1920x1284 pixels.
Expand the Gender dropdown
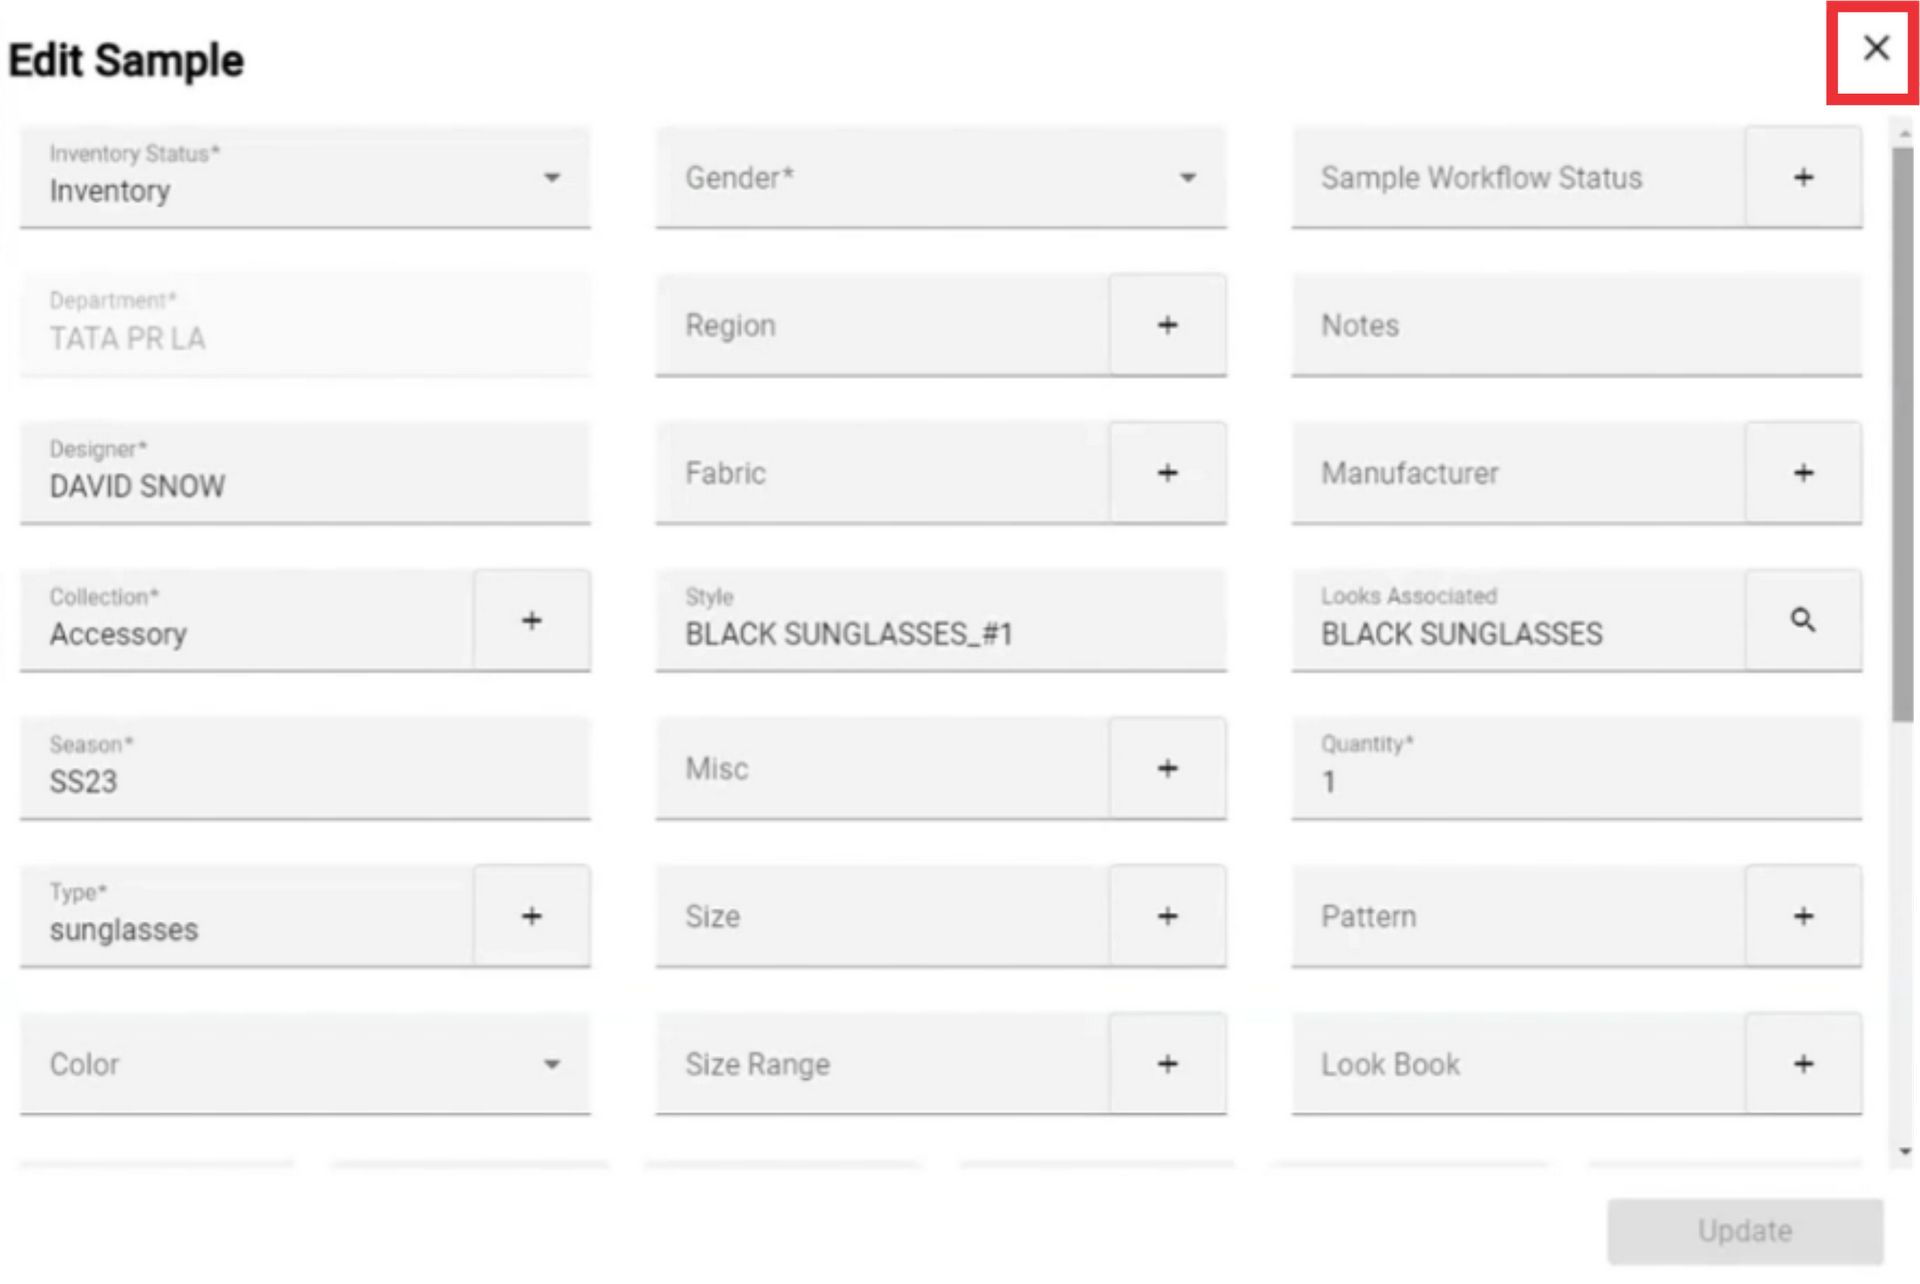(x=940, y=178)
